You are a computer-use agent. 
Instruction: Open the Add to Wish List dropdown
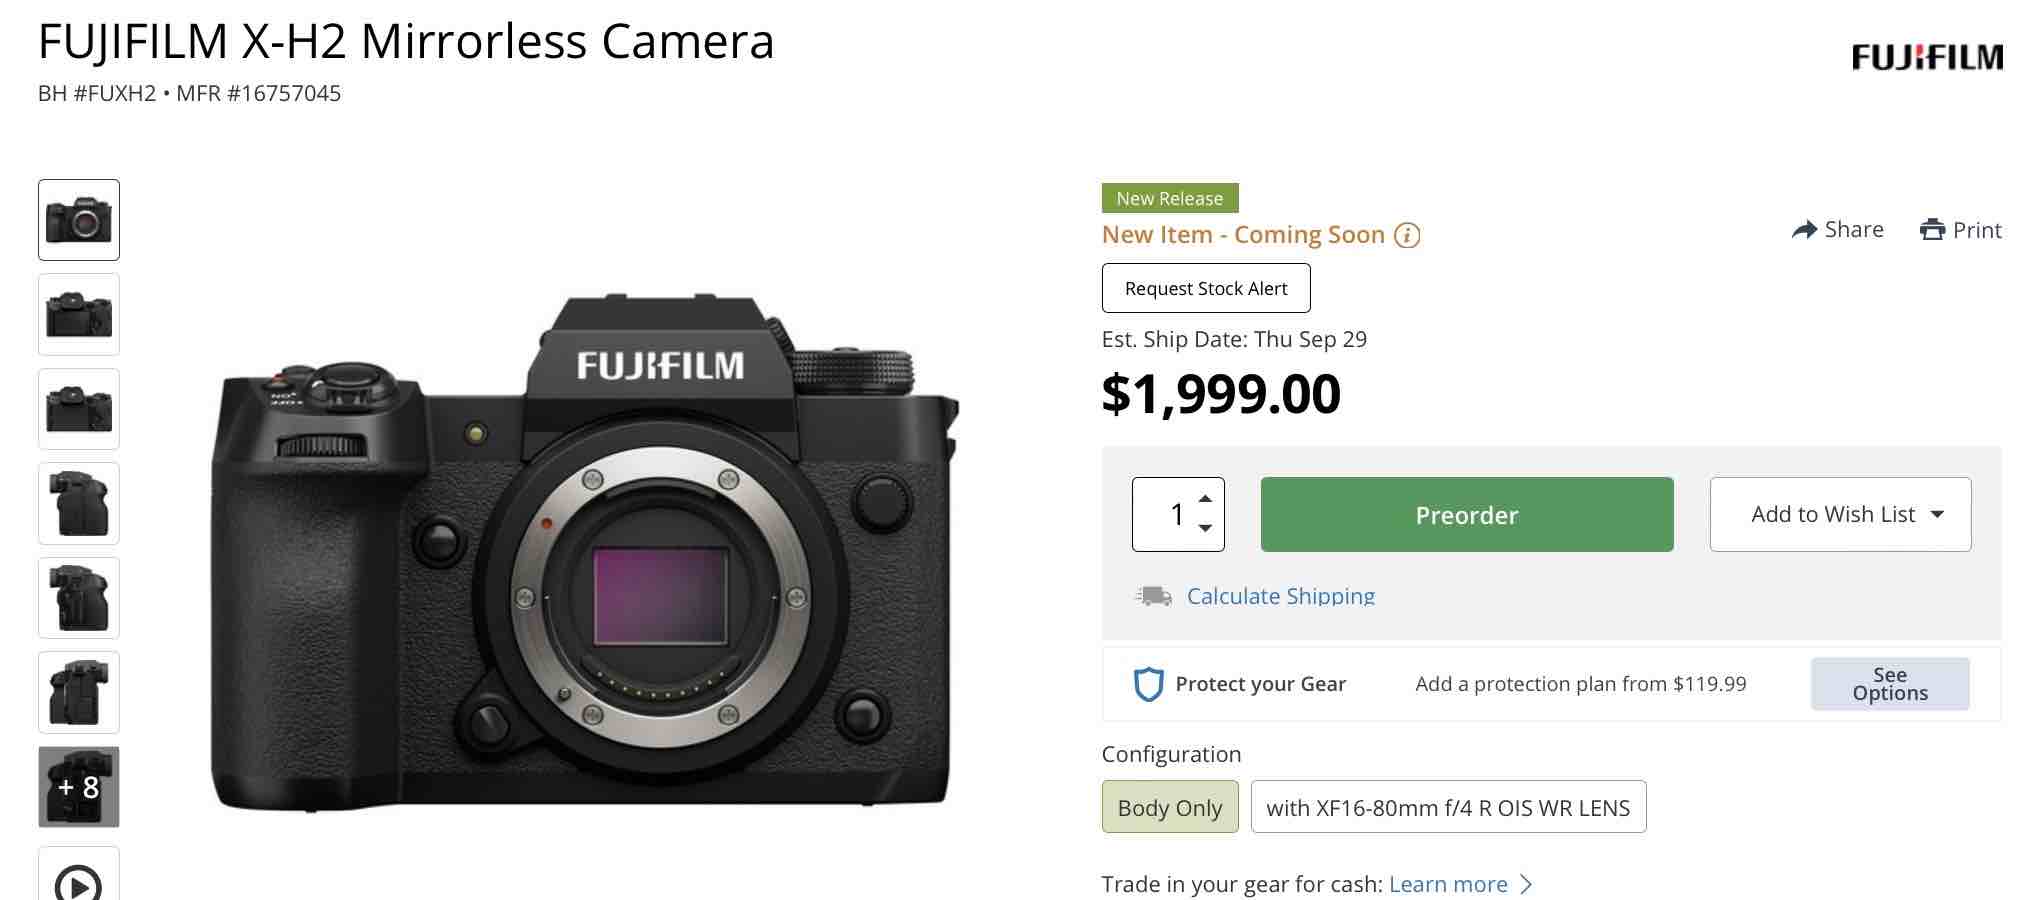click(1840, 514)
